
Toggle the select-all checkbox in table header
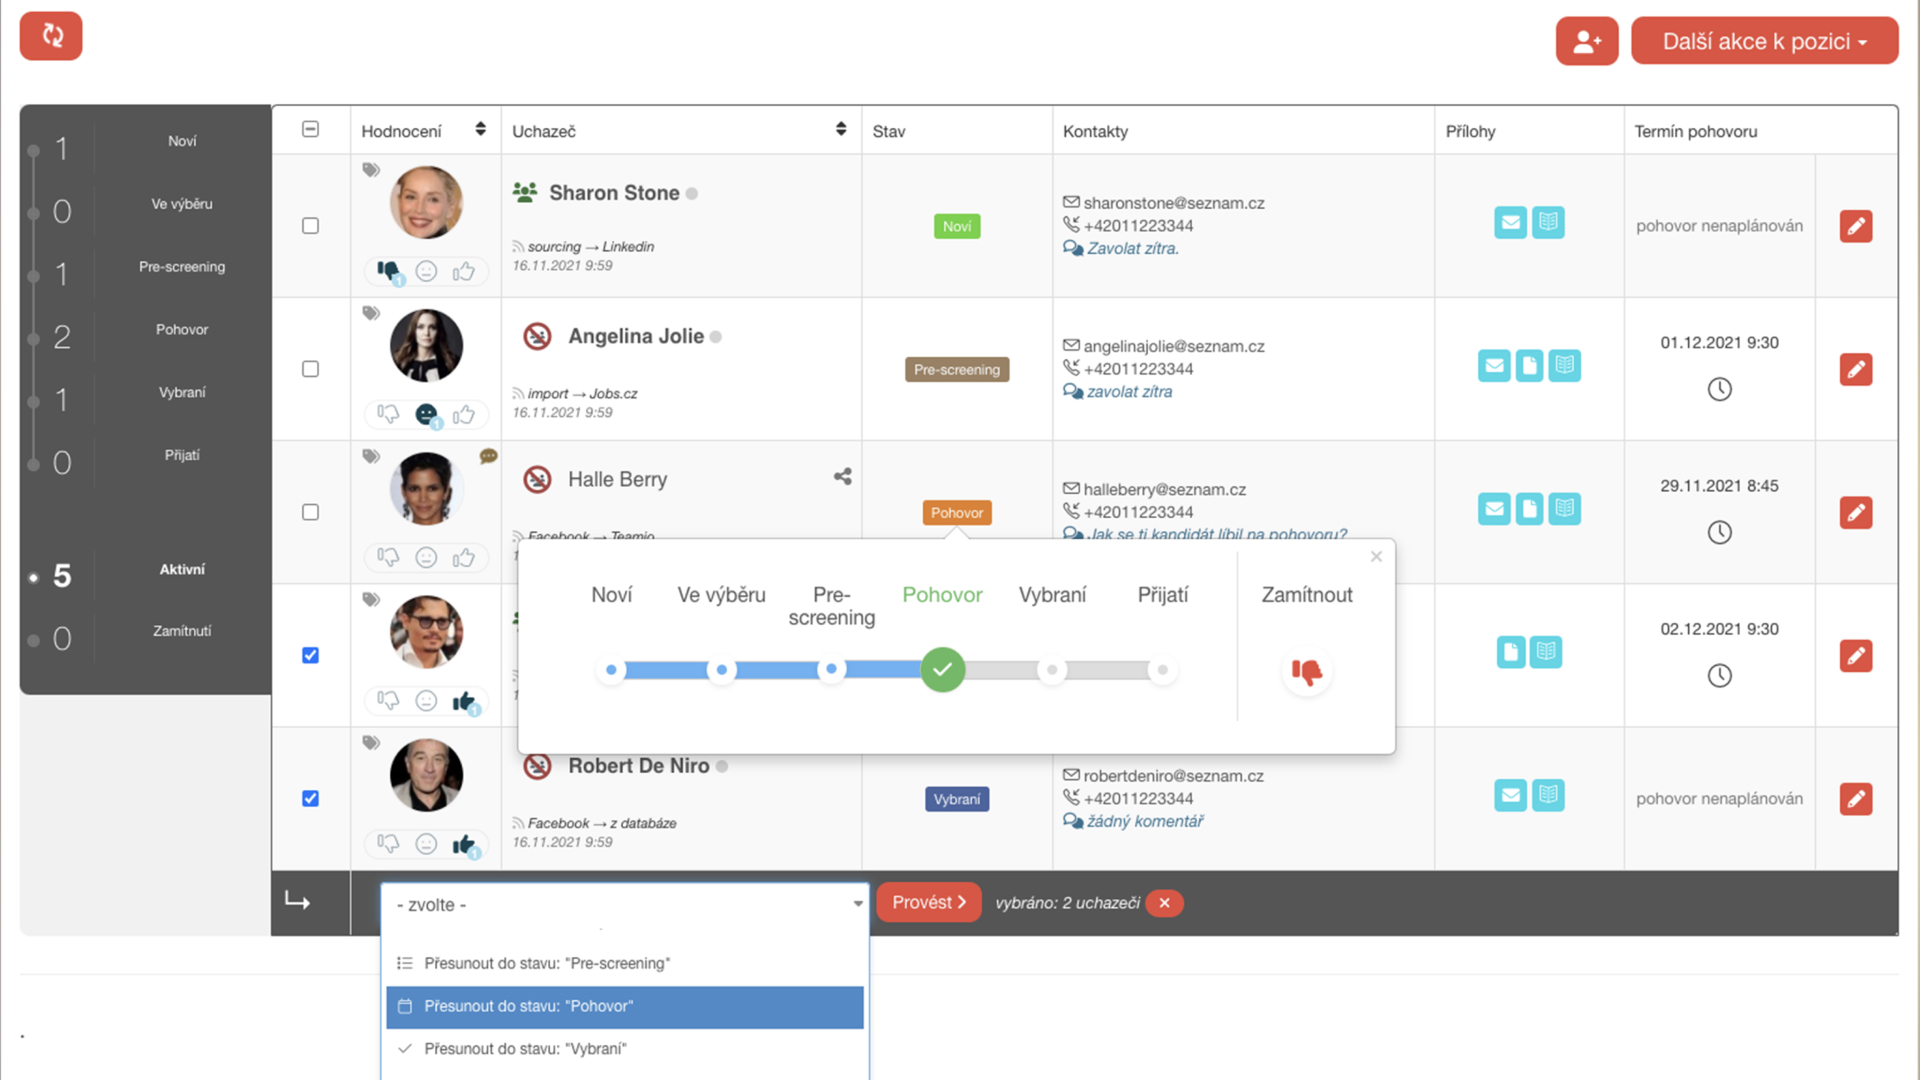(310, 129)
